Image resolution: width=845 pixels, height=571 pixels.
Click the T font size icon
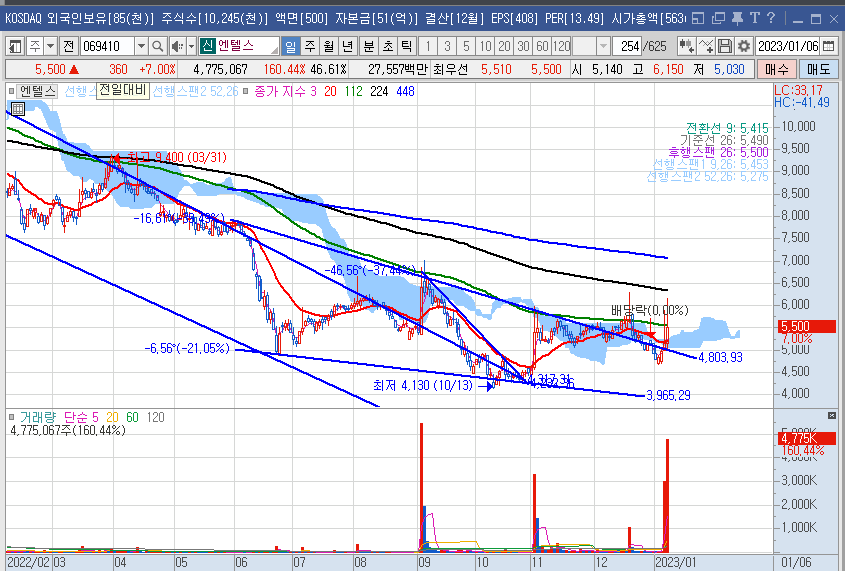(x=754, y=18)
